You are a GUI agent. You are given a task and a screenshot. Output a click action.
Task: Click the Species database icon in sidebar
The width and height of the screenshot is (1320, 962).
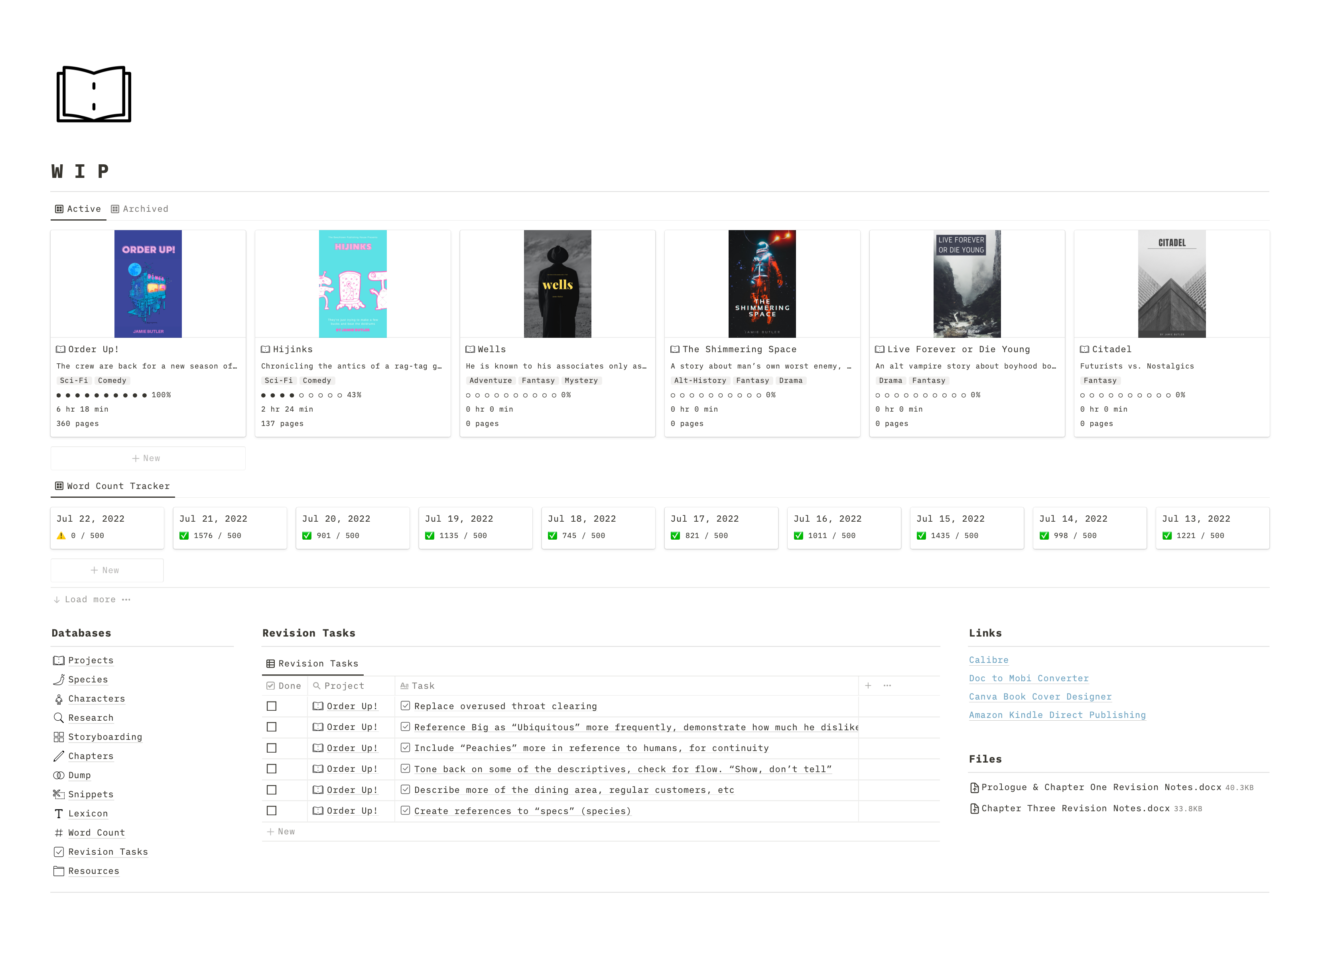pos(58,679)
